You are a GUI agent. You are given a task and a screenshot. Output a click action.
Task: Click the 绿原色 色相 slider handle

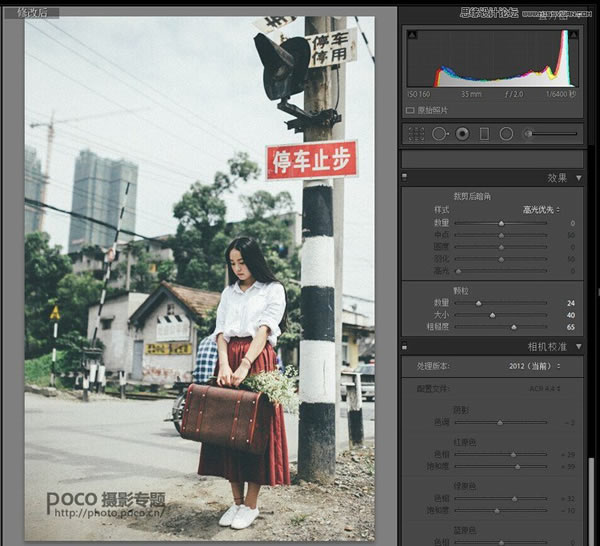pyautogui.click(x=514, y=499)
